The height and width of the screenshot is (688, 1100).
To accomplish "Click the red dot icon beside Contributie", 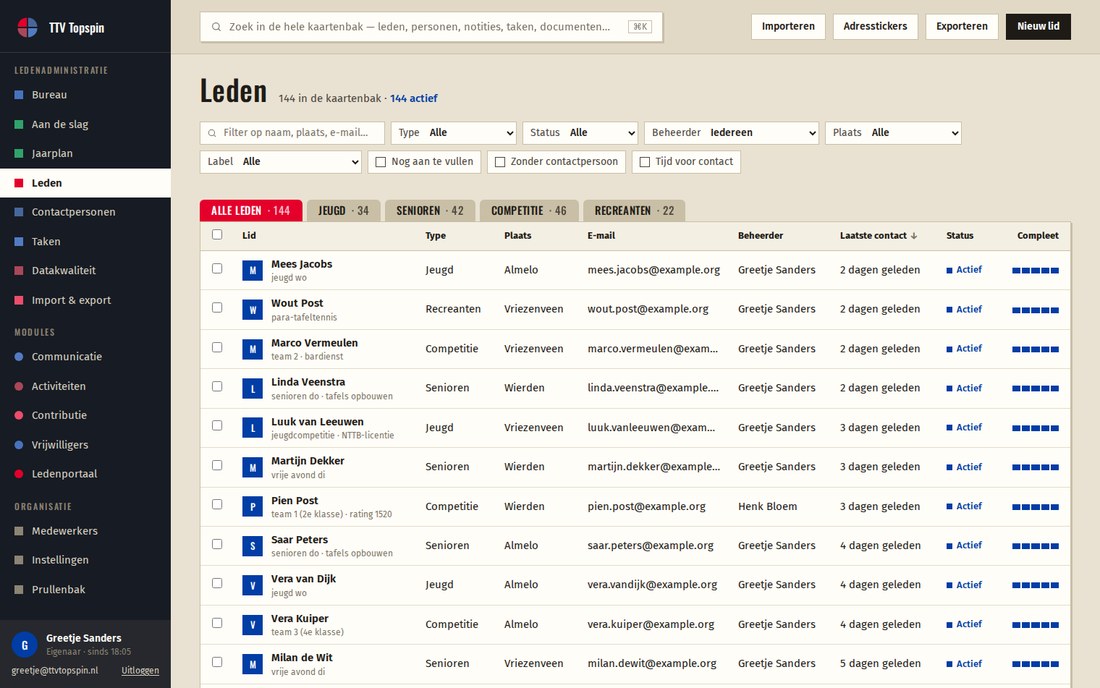I will (x=19, y=415).
